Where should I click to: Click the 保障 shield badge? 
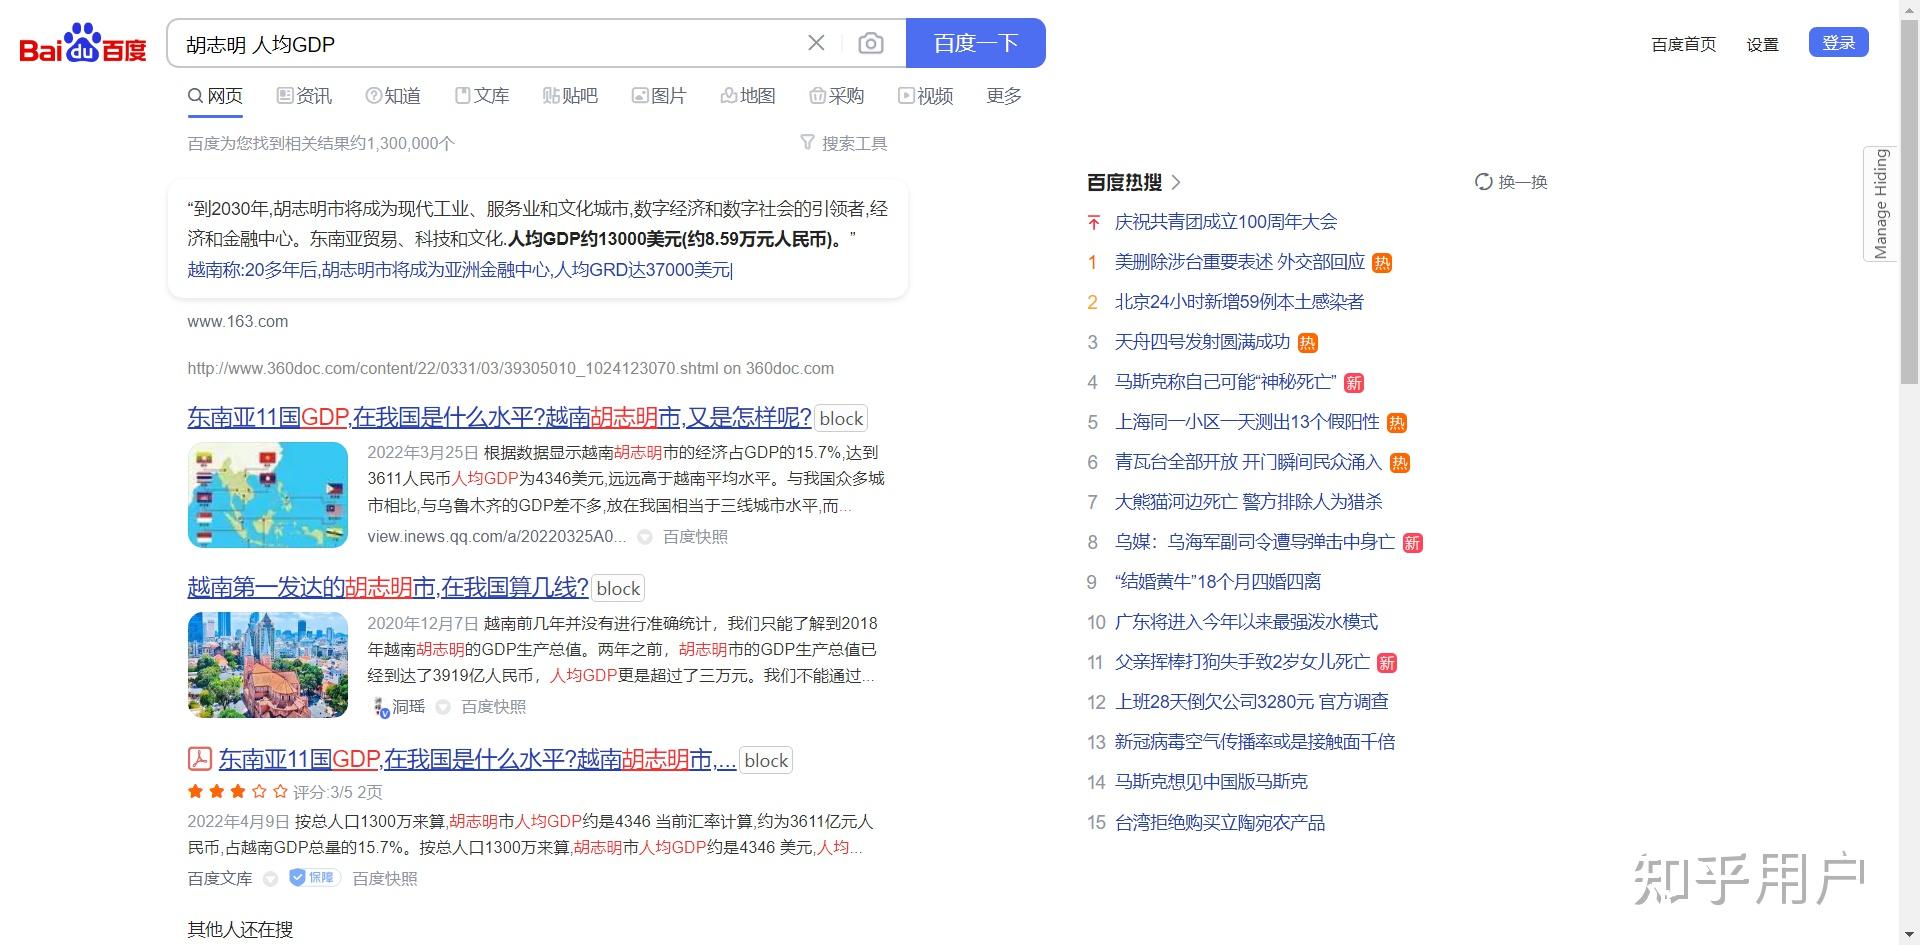[314, 878]
